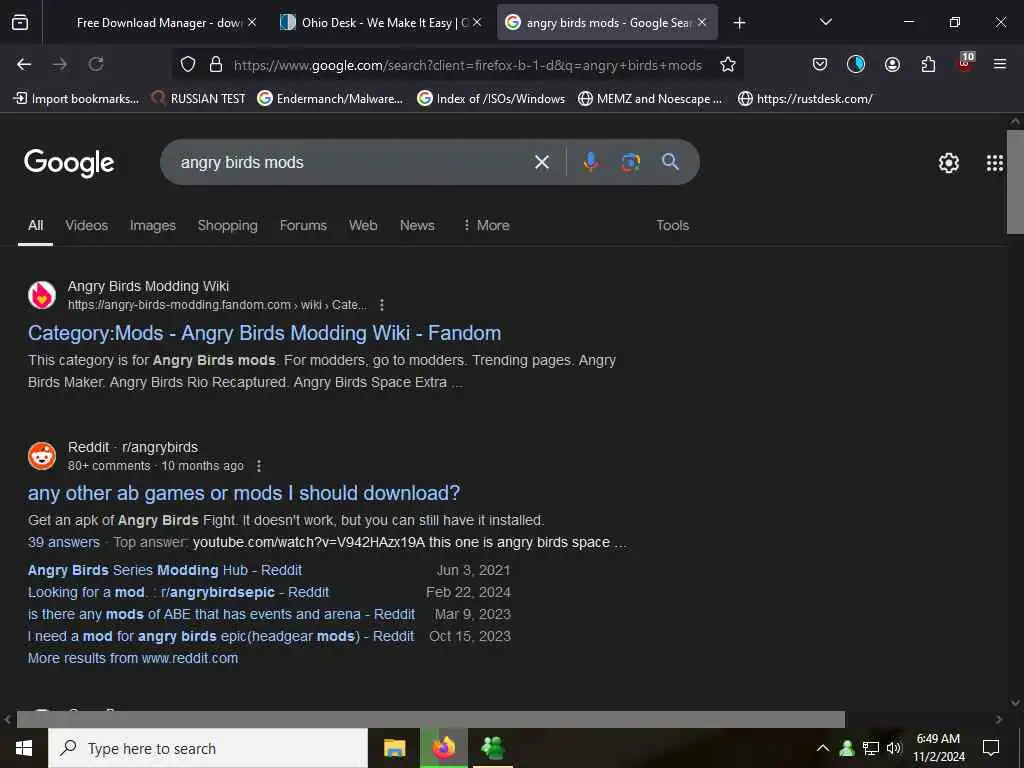
Task: Open the Import bookmarks toolbar item
Action: point(76,99)
